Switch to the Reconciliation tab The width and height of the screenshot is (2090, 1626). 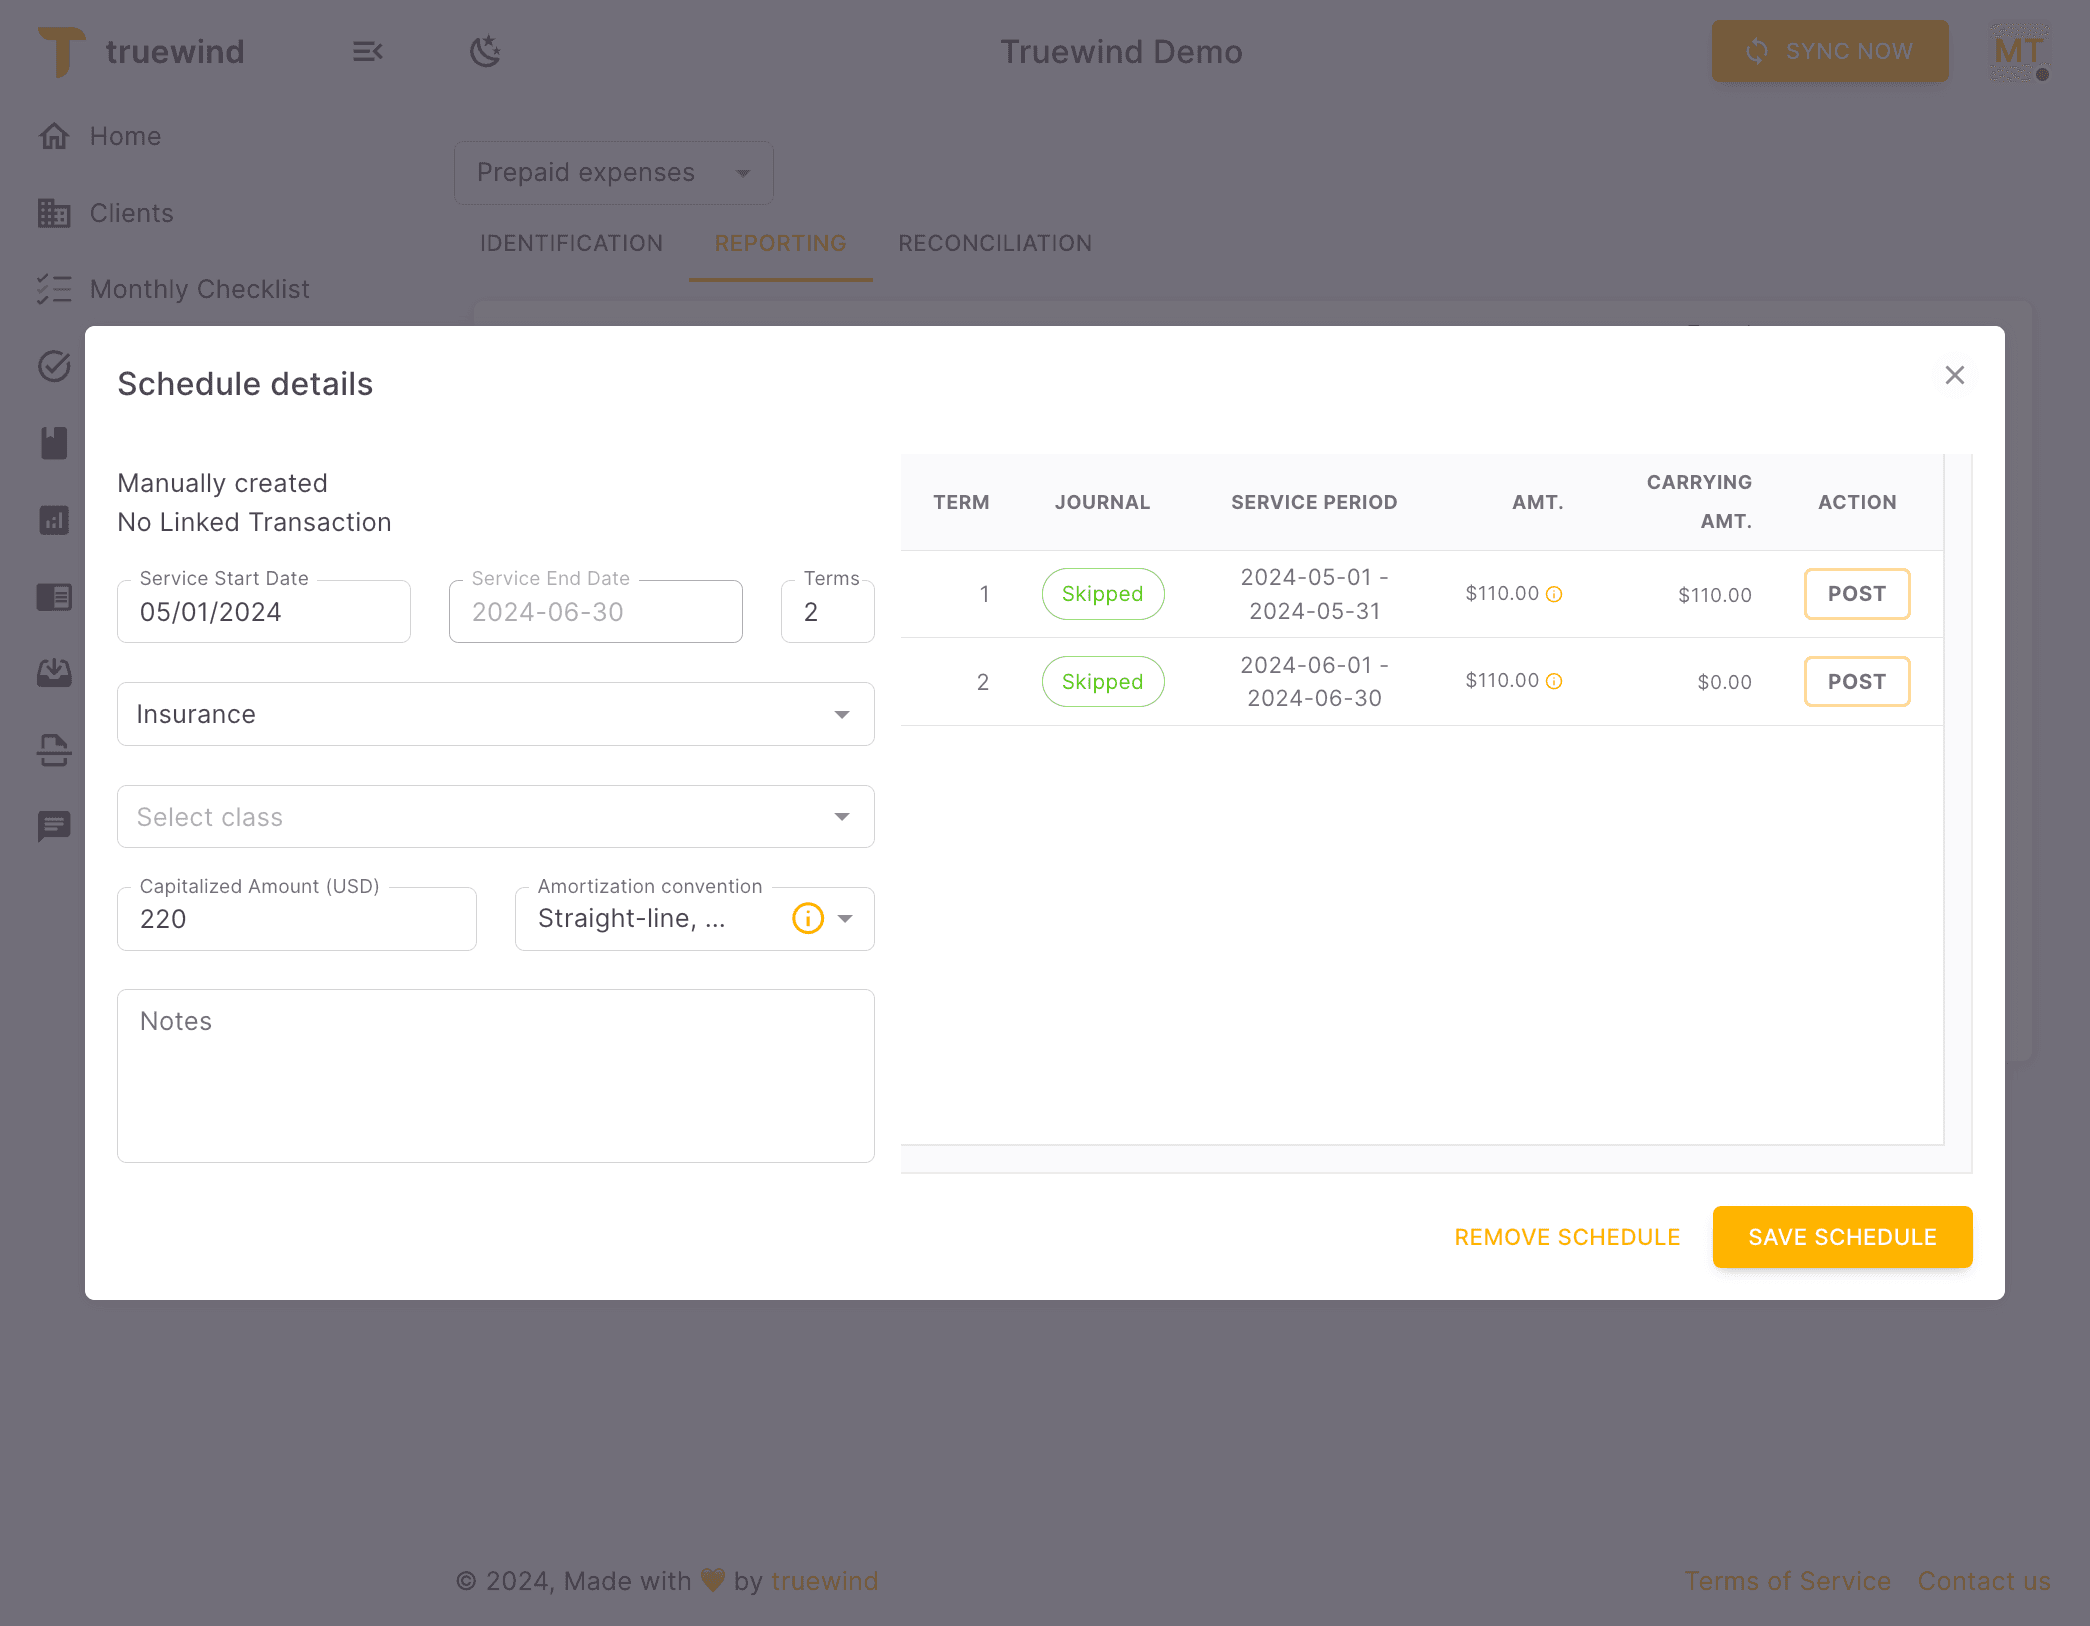click(994, 243)
